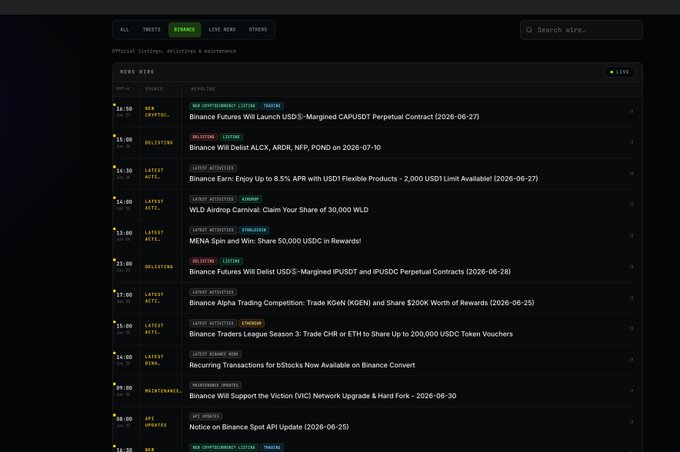The image size is (680, 452).
Task: Click red DELISTING tag on ALCX row
Action: (x=203, y=137)
